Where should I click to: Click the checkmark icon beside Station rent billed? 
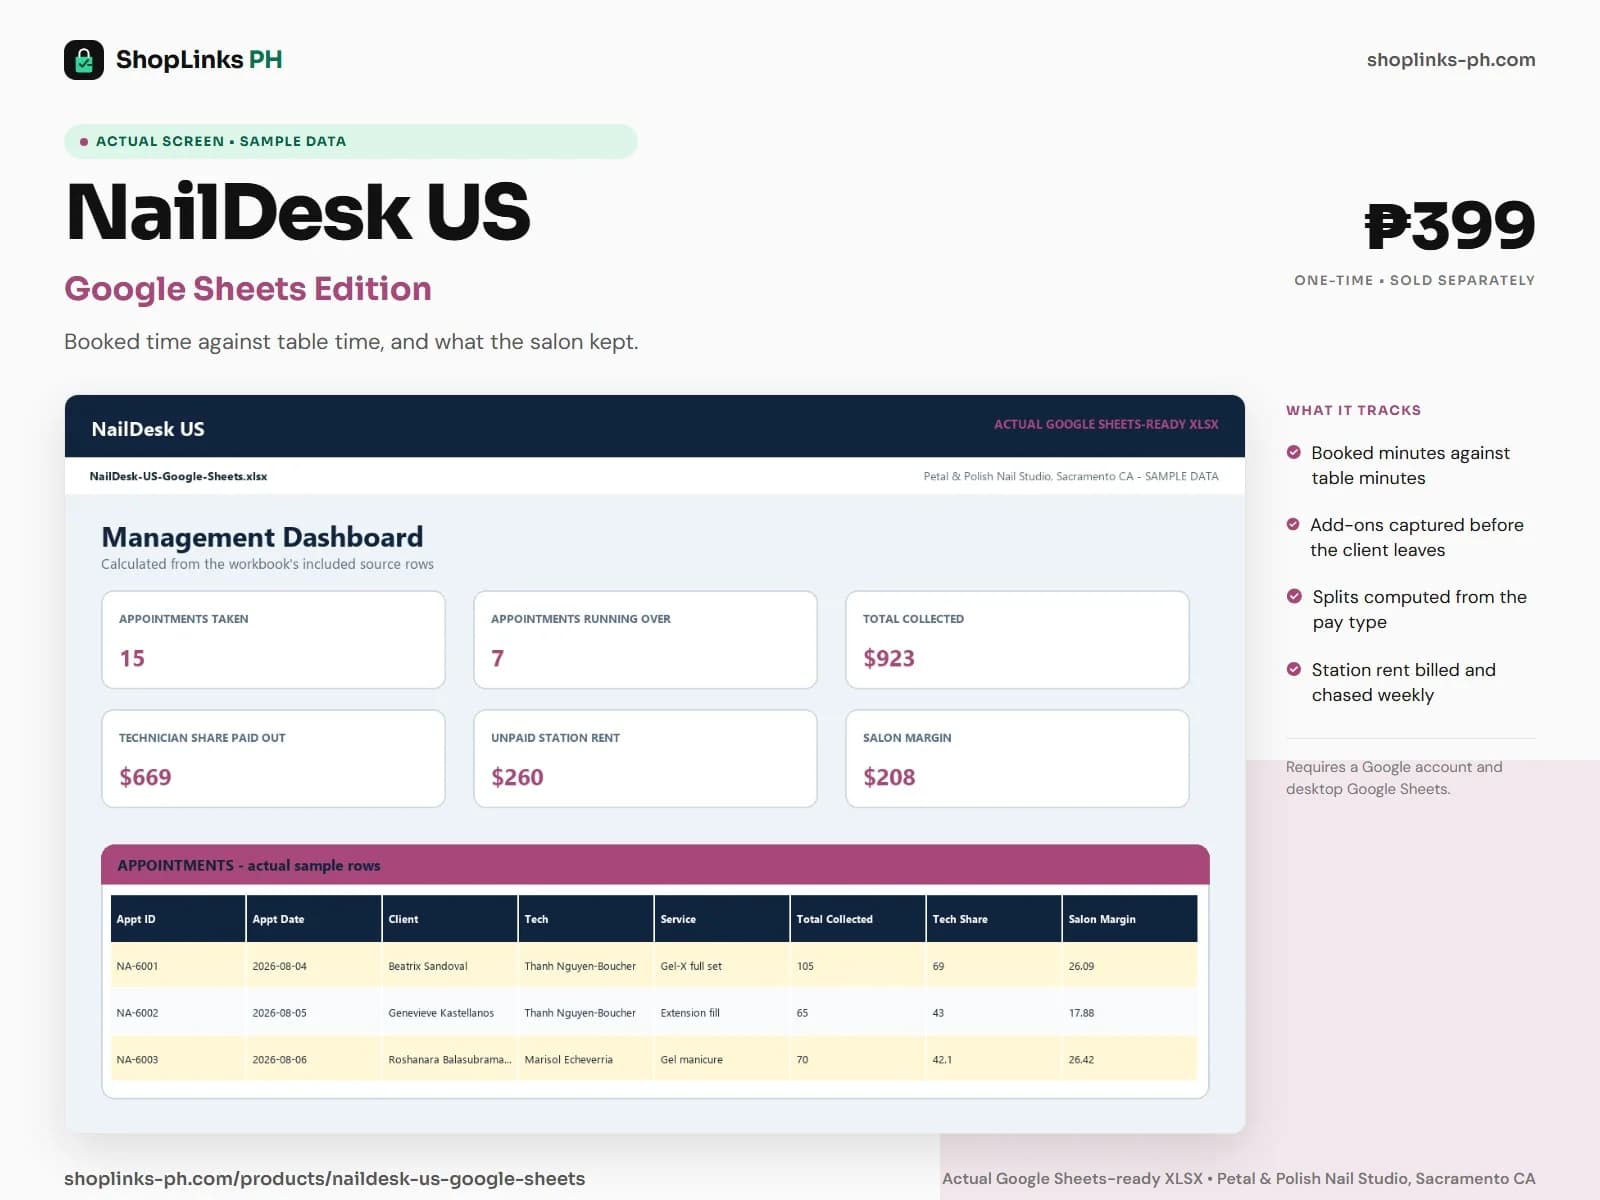[x=1294, y=669]
